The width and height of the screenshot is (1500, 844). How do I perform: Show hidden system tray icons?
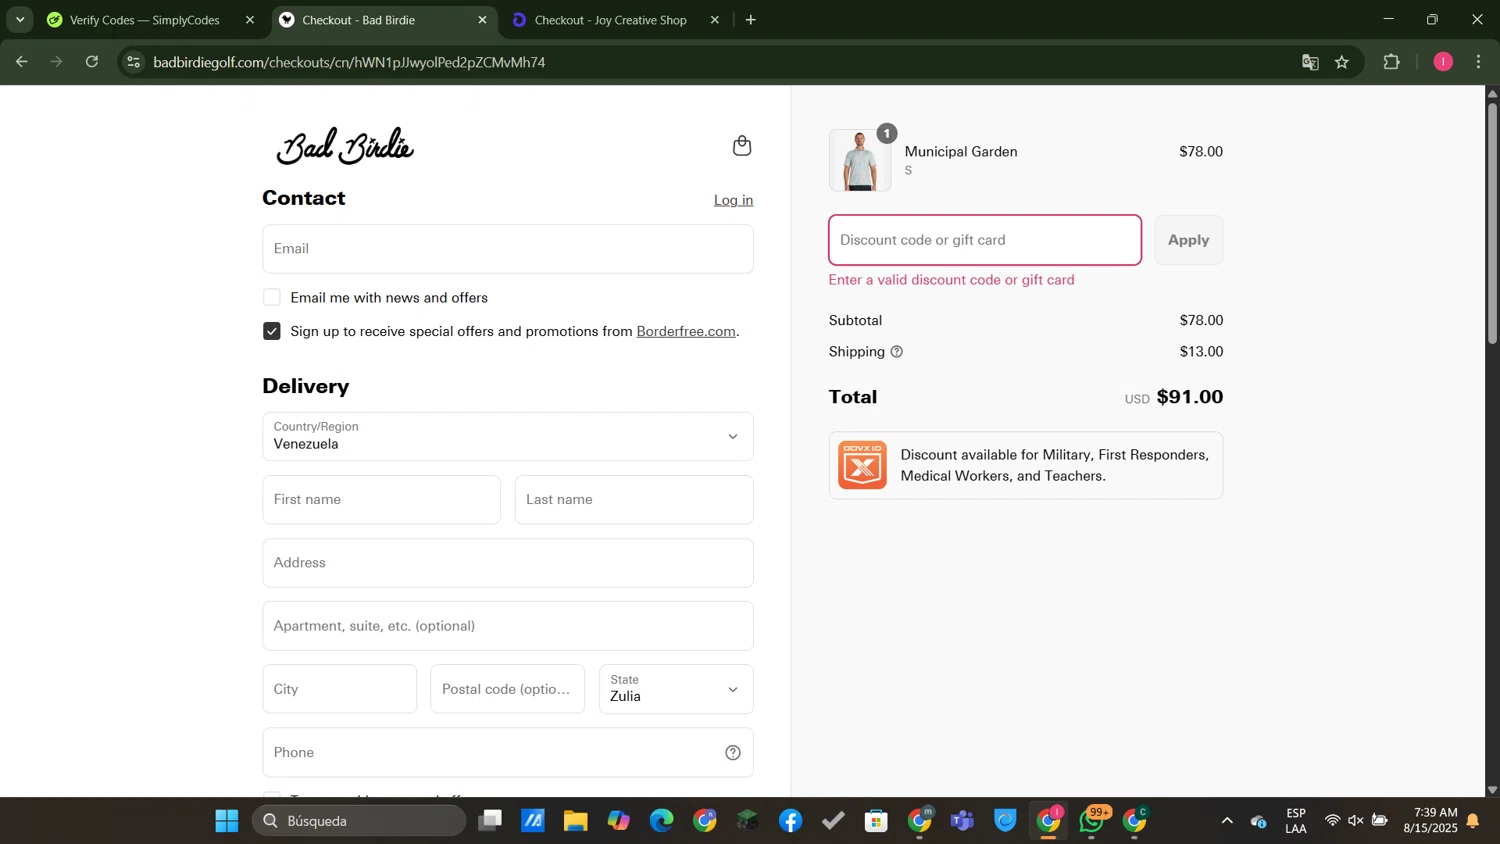pos(1227,821)
